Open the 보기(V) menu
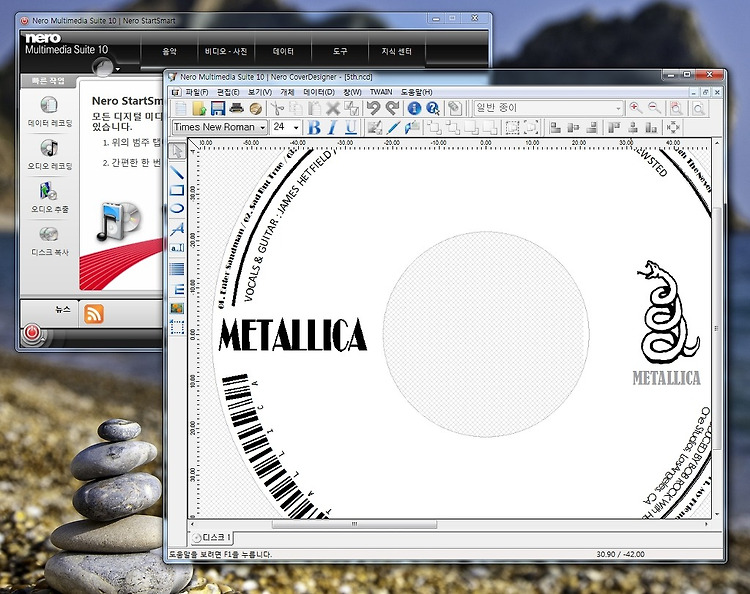750x594 pixels. pyautogui.click(x=259, y=92)
